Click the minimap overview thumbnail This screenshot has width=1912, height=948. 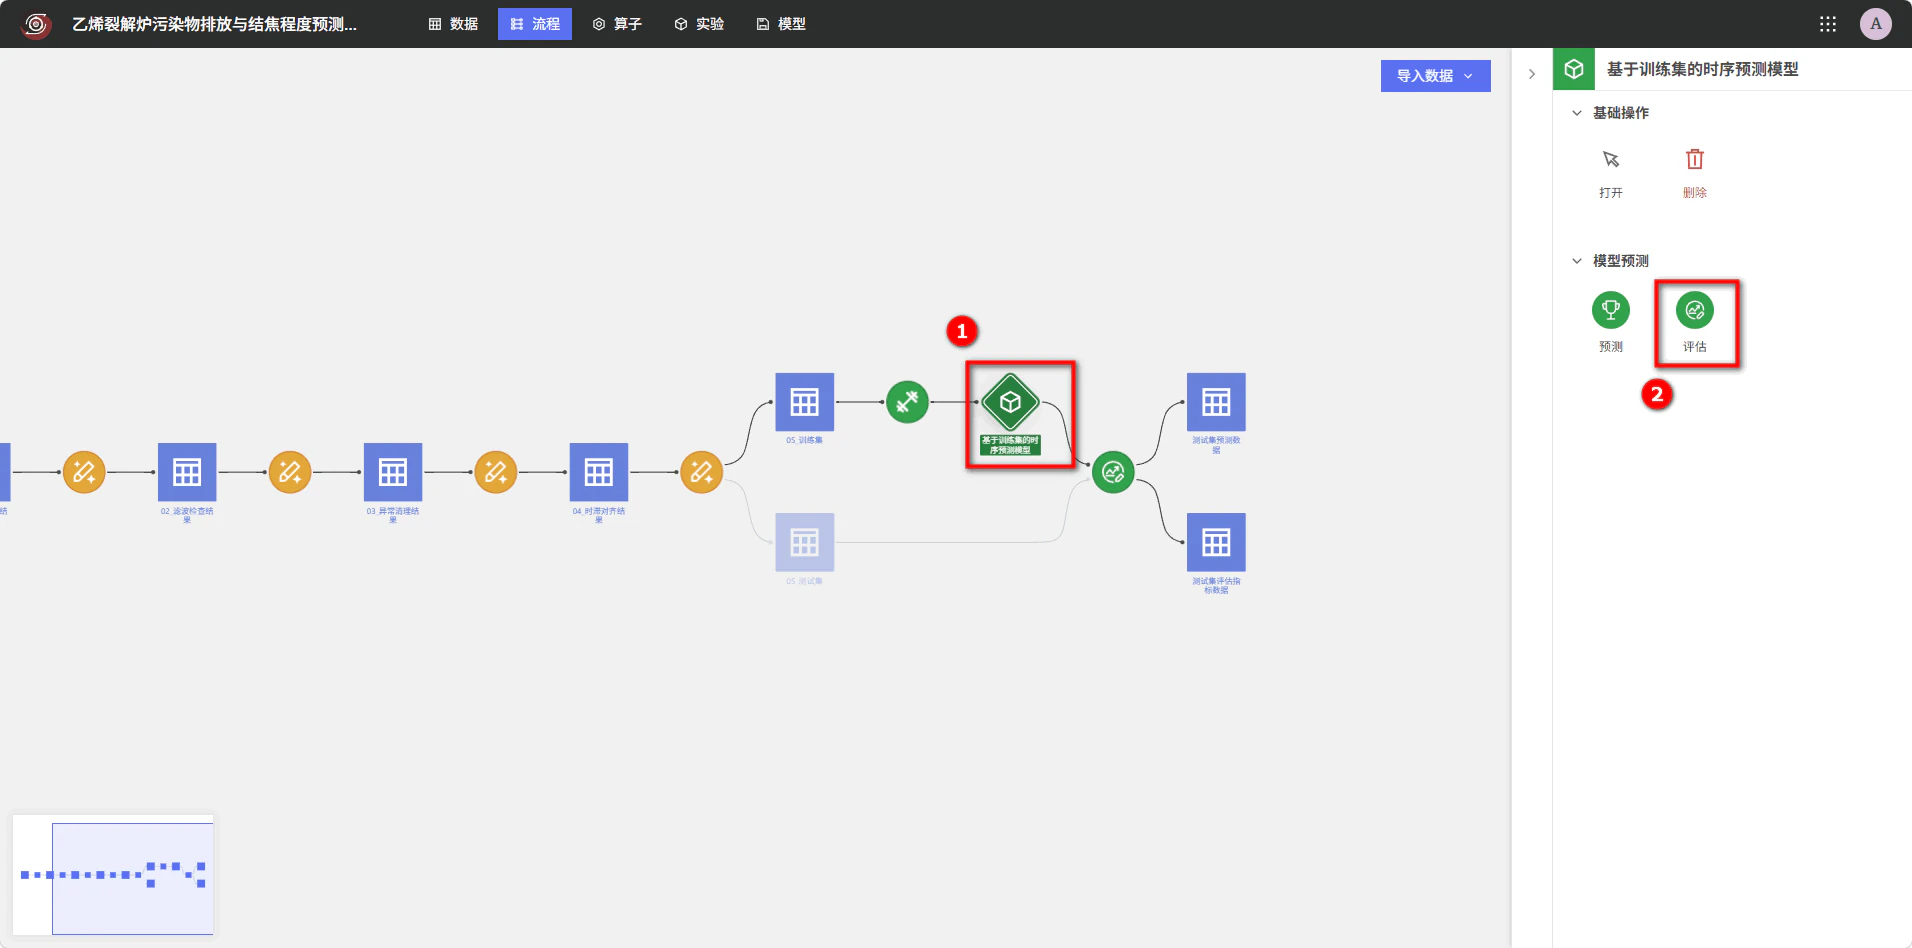(113, 875)
